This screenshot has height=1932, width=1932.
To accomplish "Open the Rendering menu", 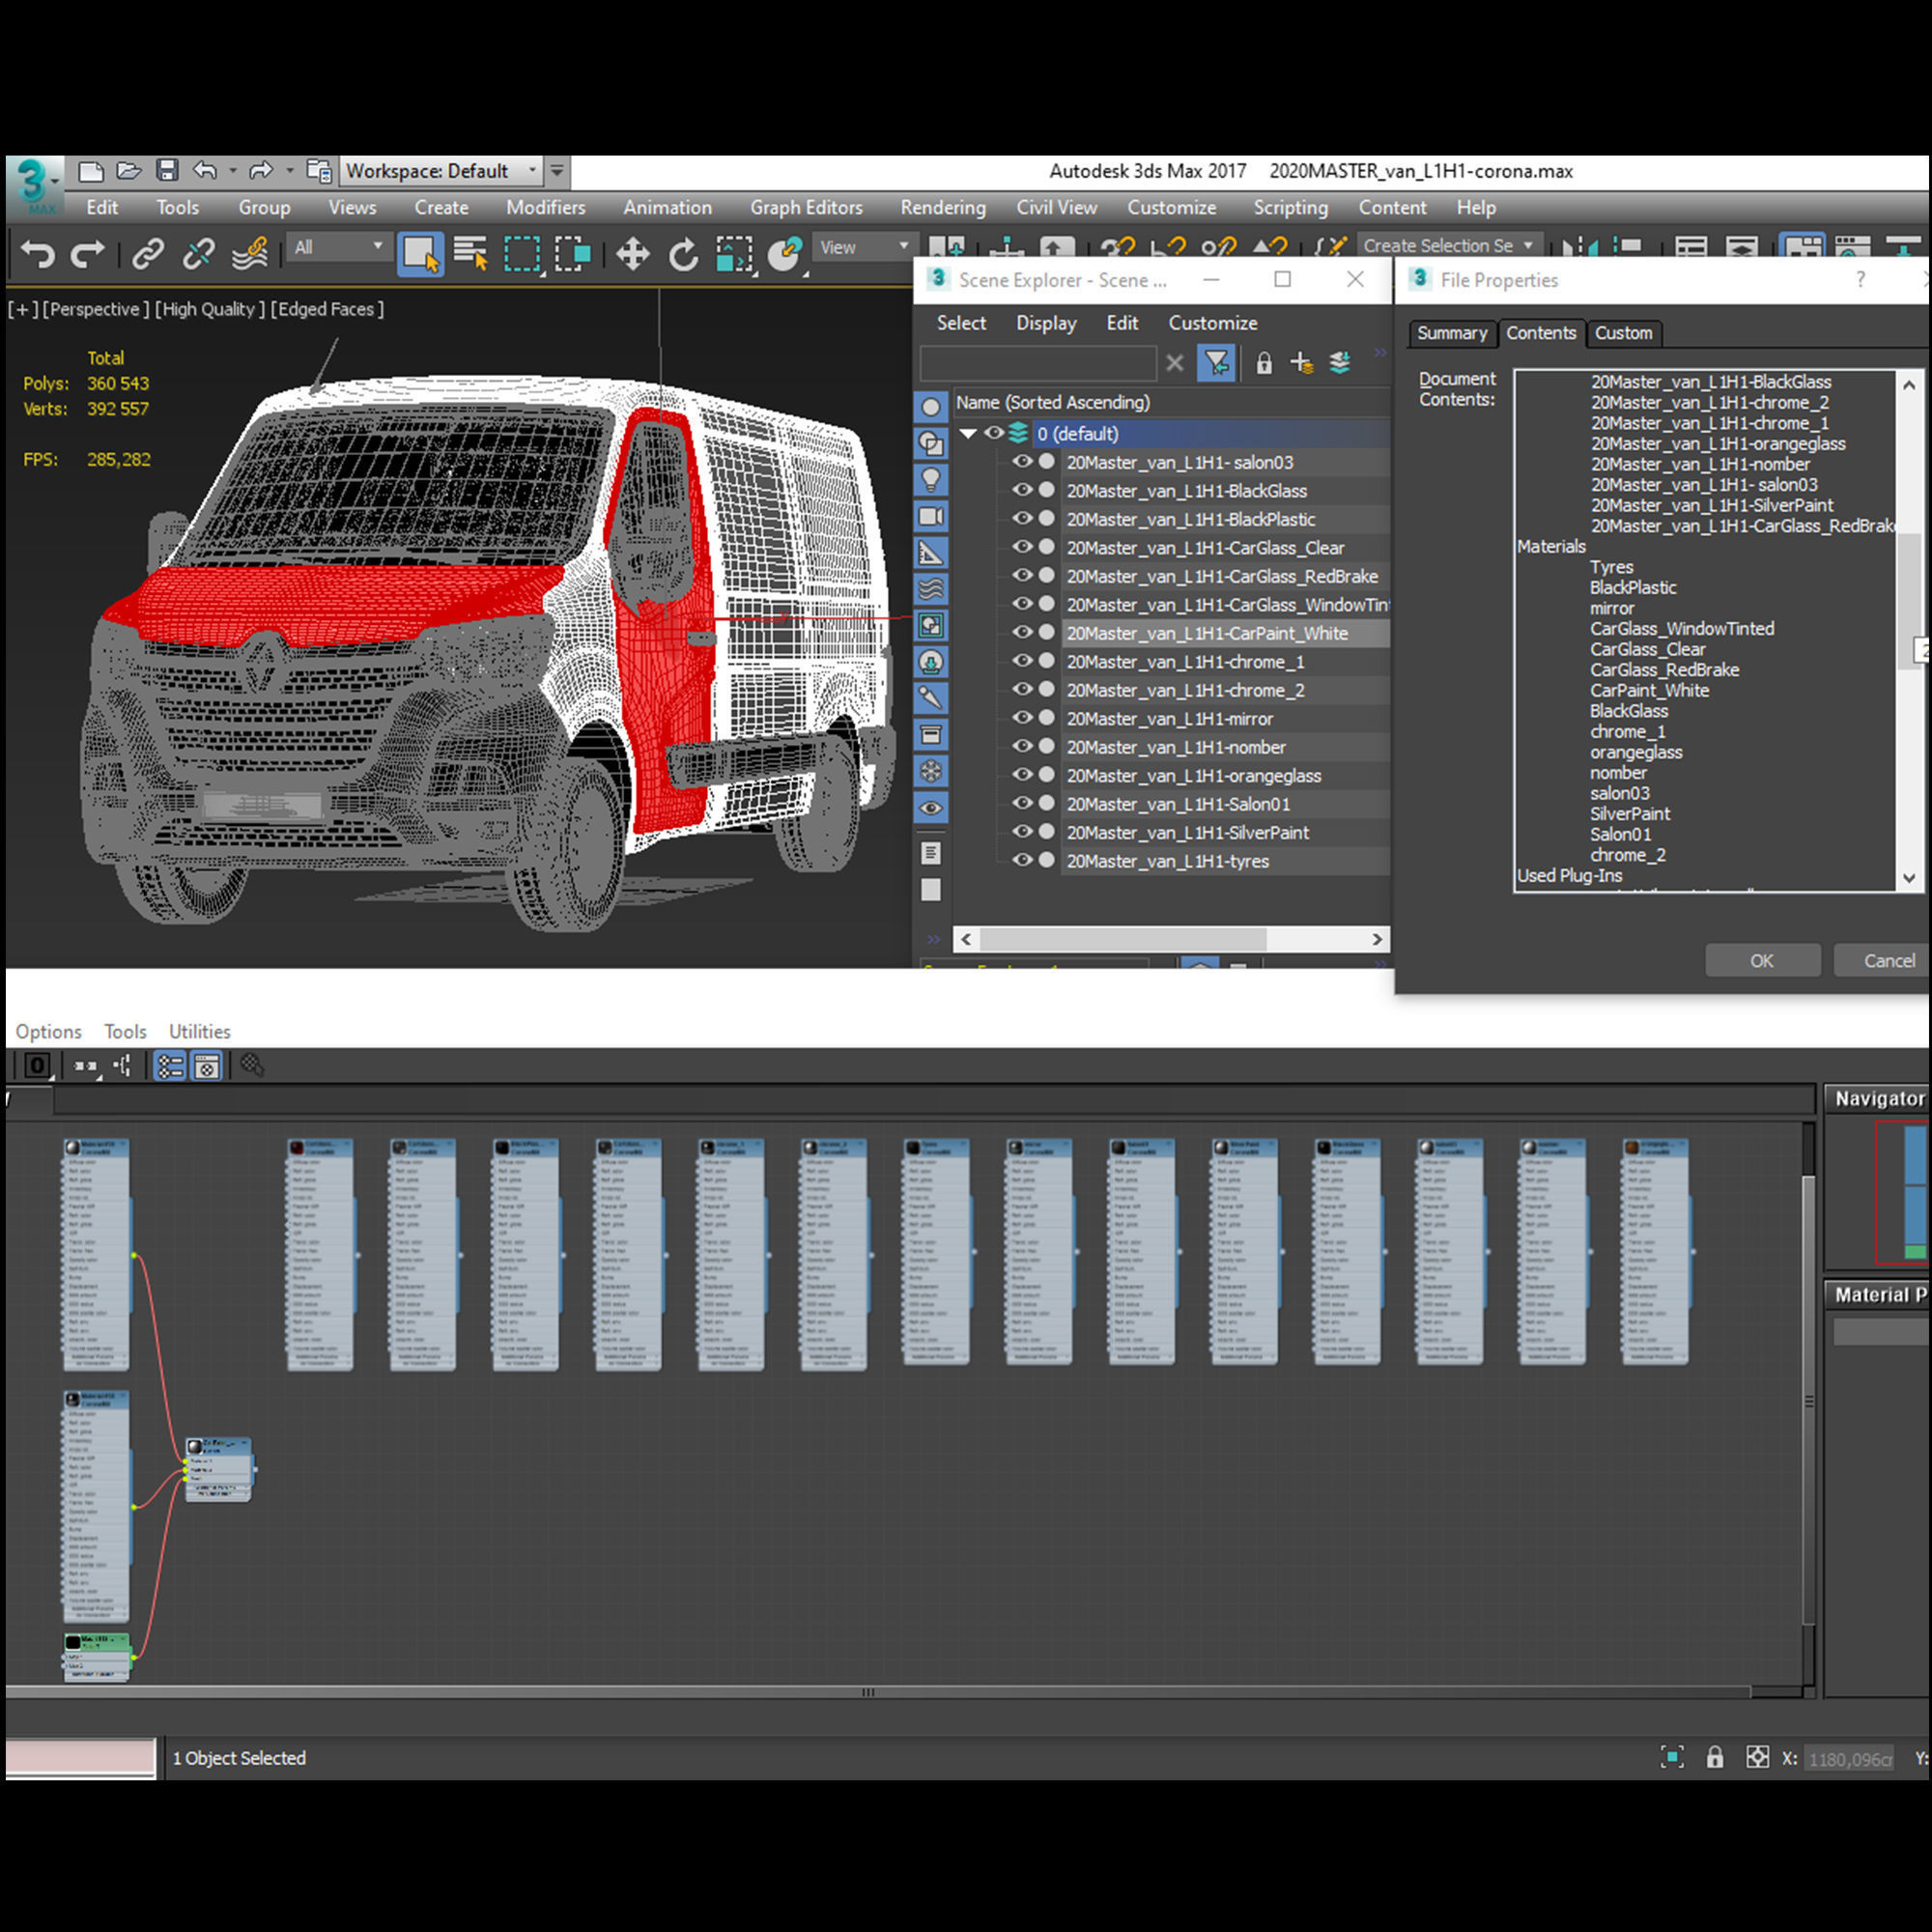I will [x=943, y=208].
